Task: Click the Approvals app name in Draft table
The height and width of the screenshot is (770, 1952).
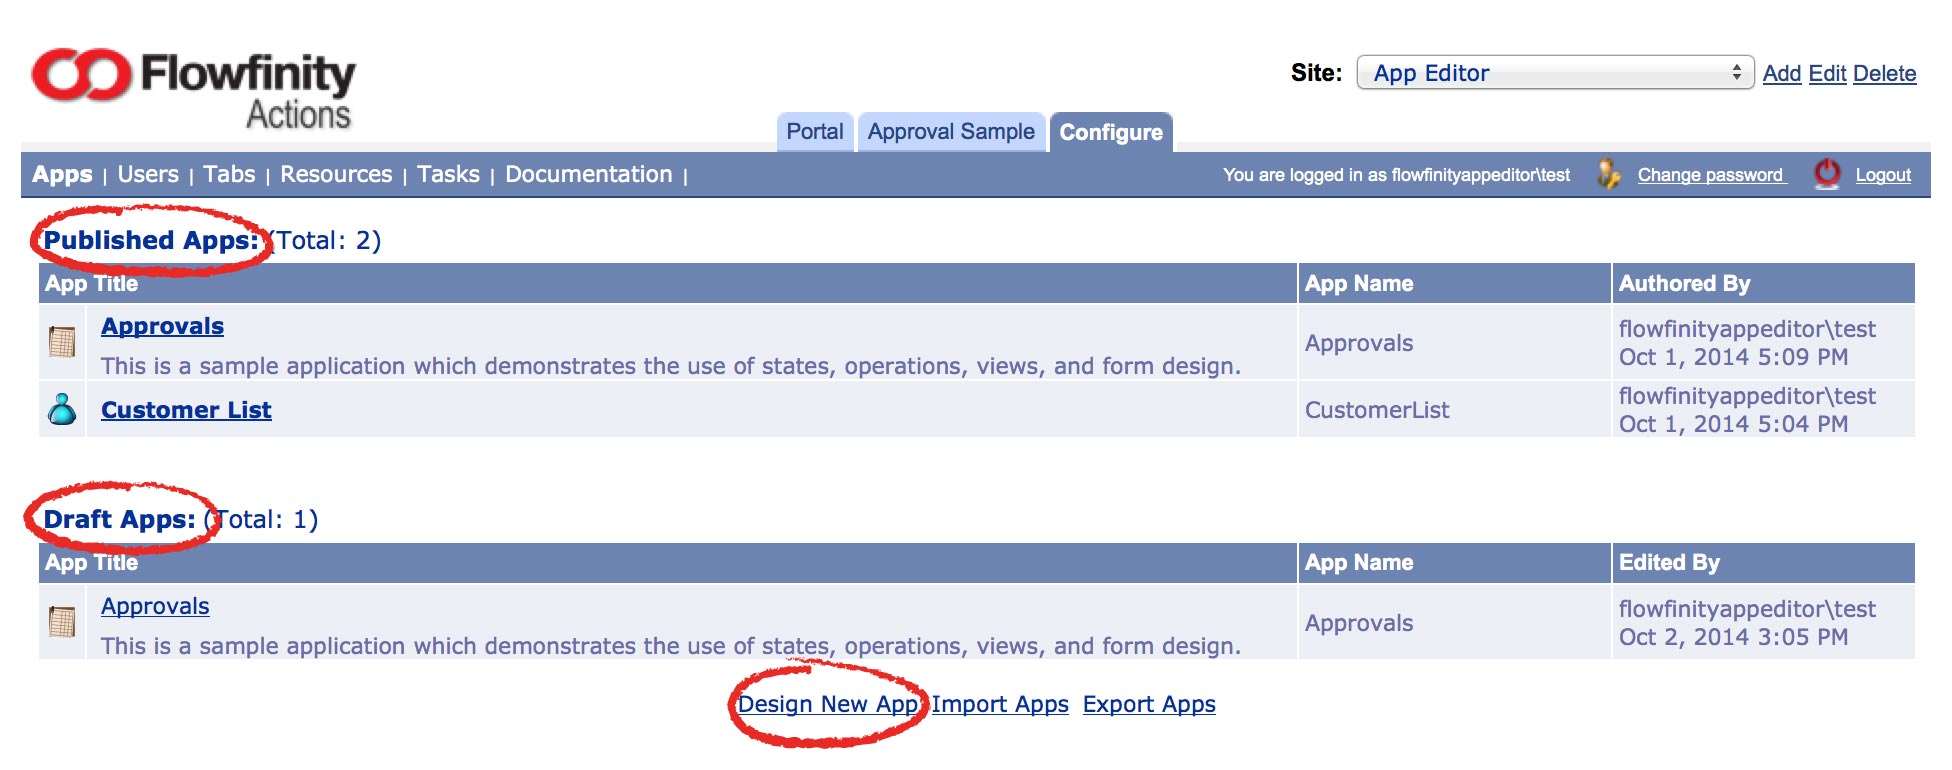Action: click(x=1359, y=623)
